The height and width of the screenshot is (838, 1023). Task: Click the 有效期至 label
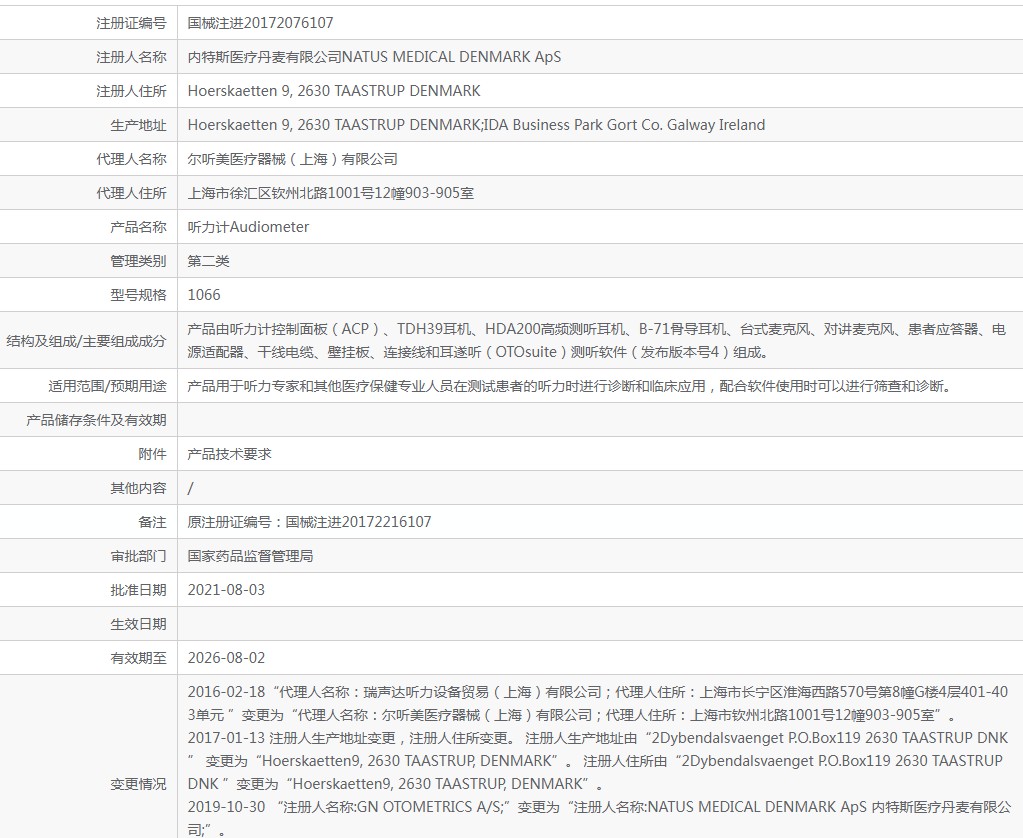point(138,657)
